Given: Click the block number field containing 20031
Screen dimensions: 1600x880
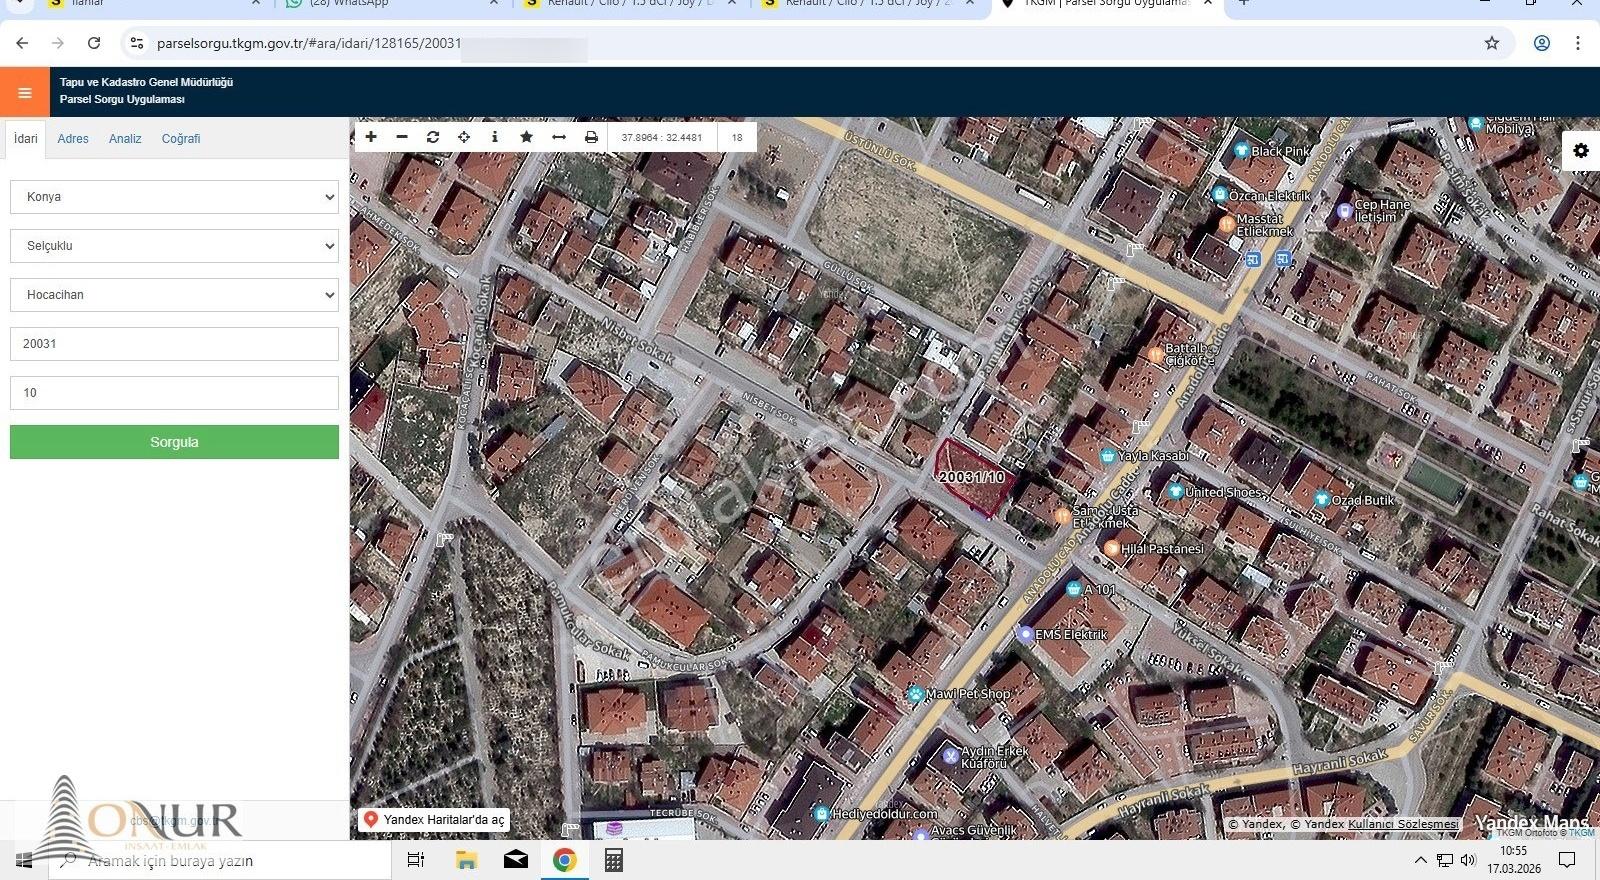Looking at the screenshot, I should (x=174, y=344).
